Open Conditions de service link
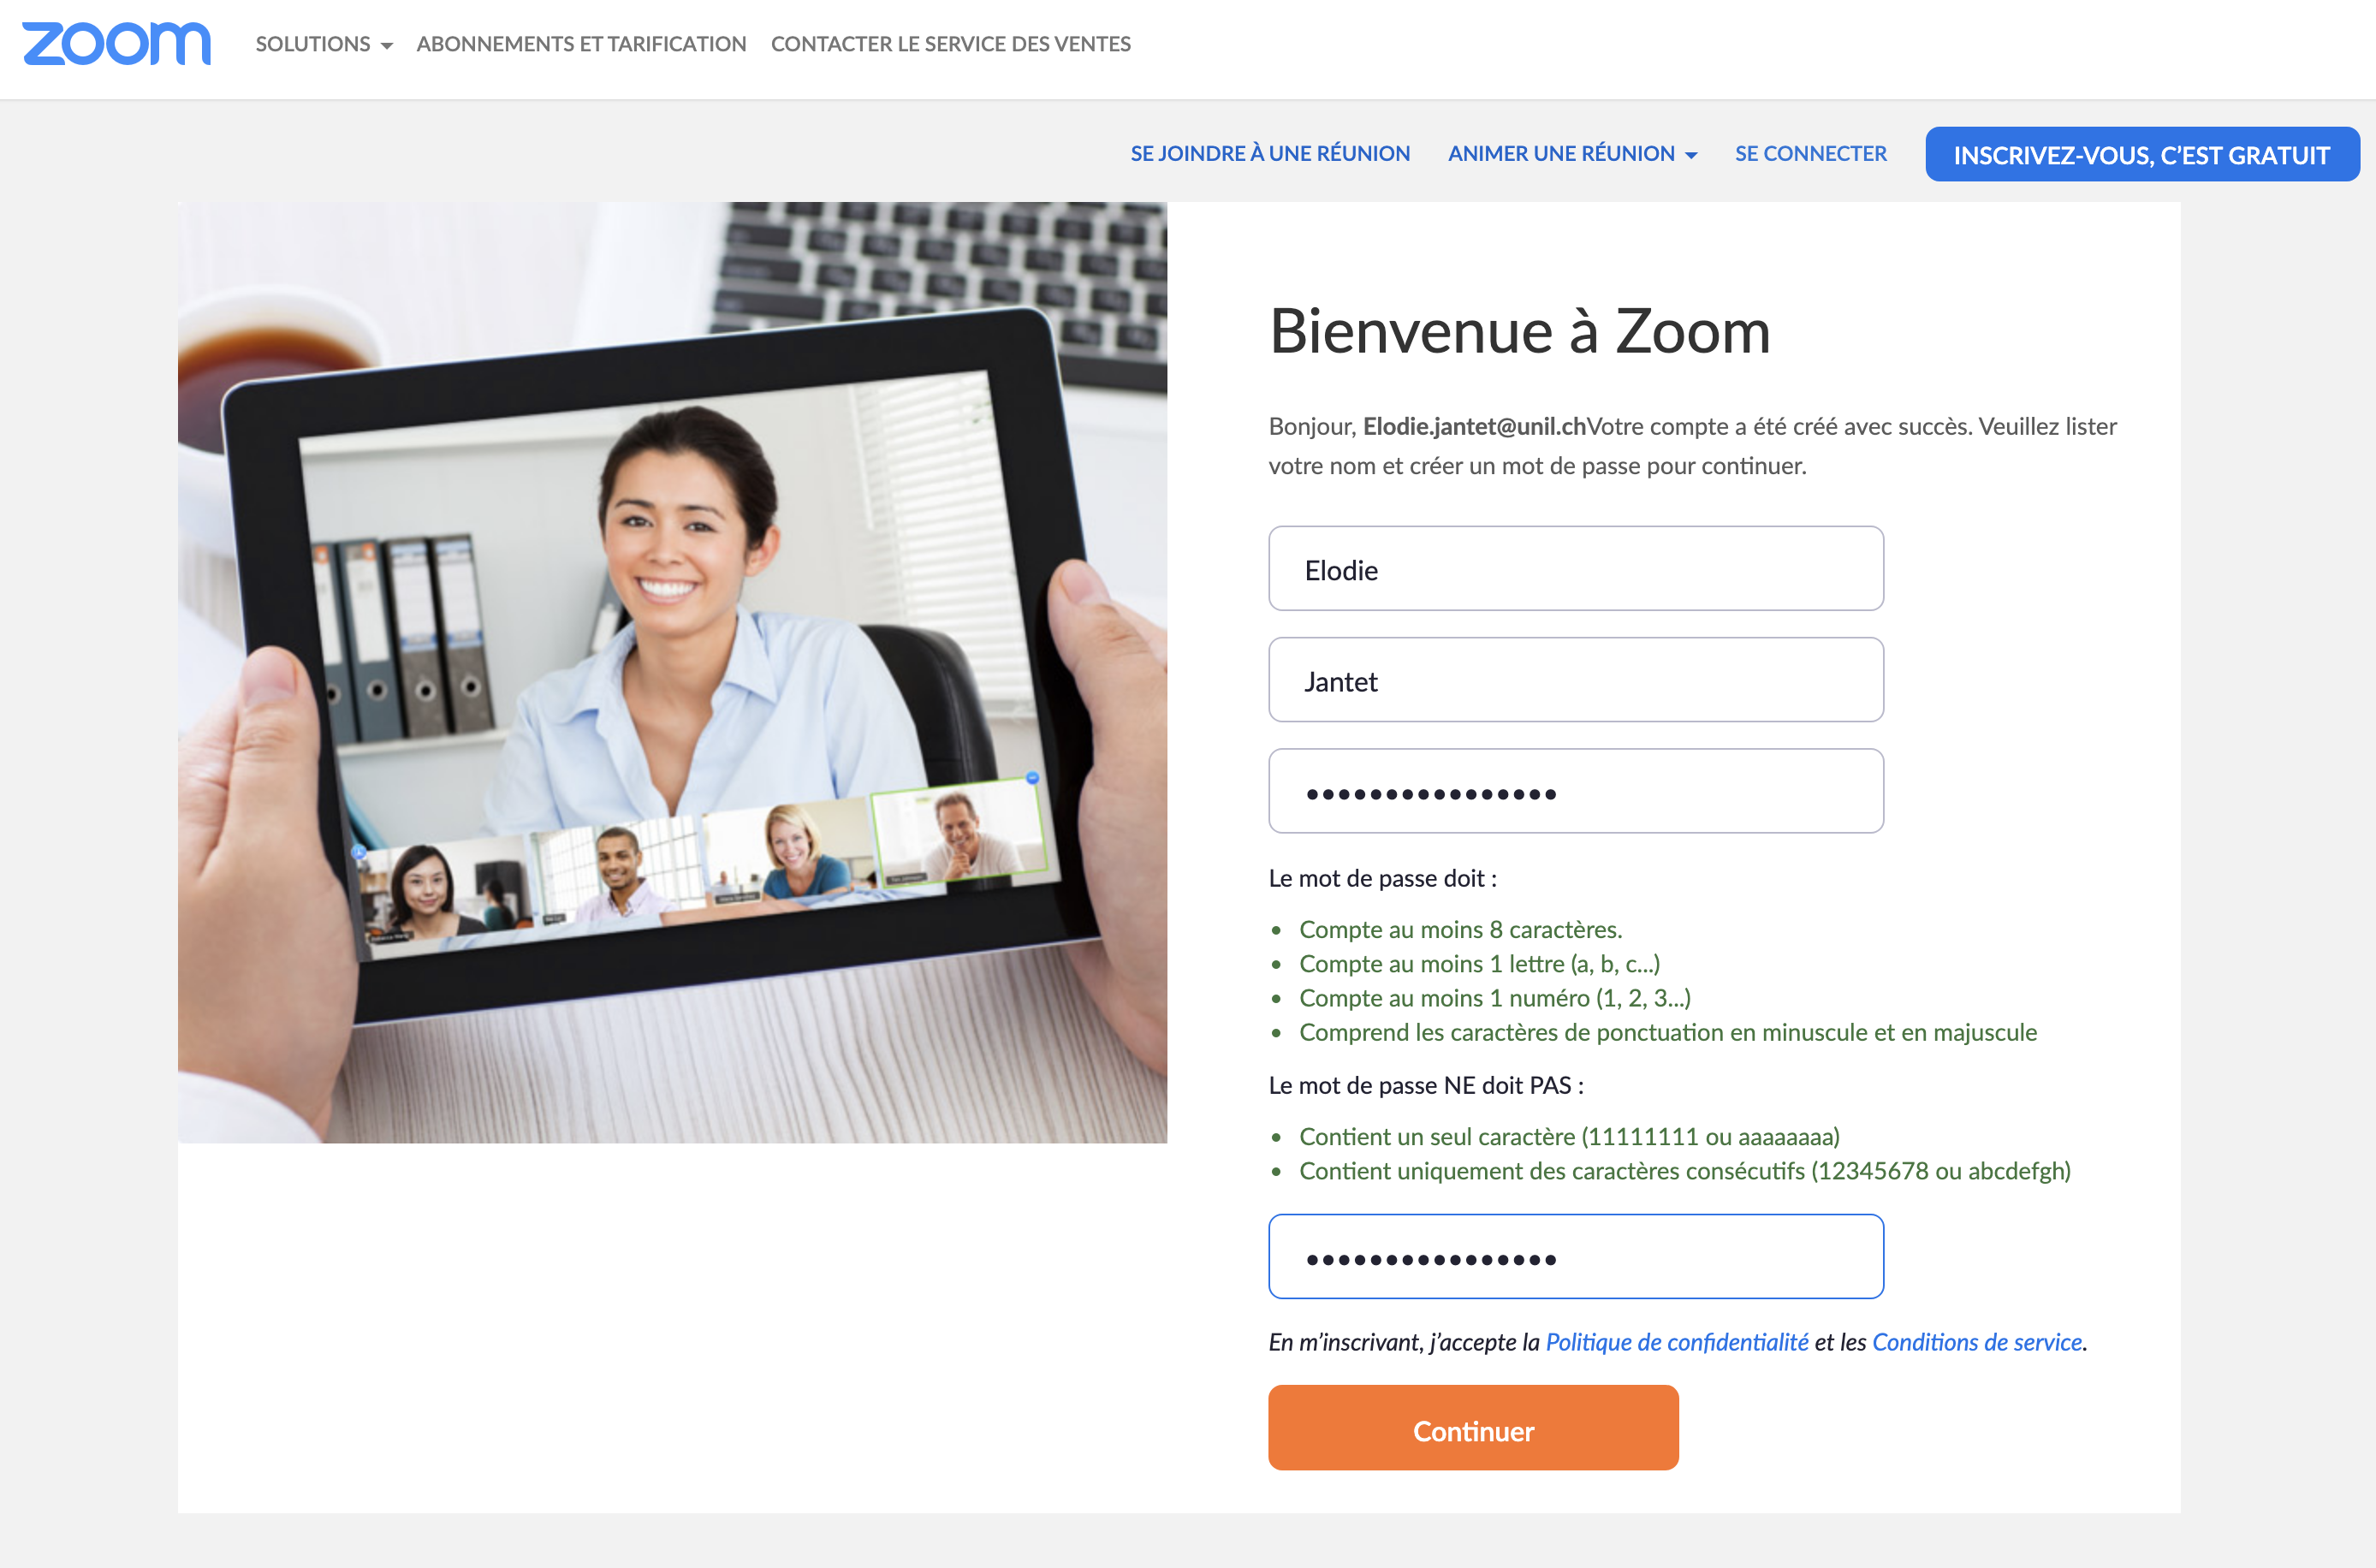Image resolution: width=2376 pixels, height=1568 pixels. coord(1976,1342)
